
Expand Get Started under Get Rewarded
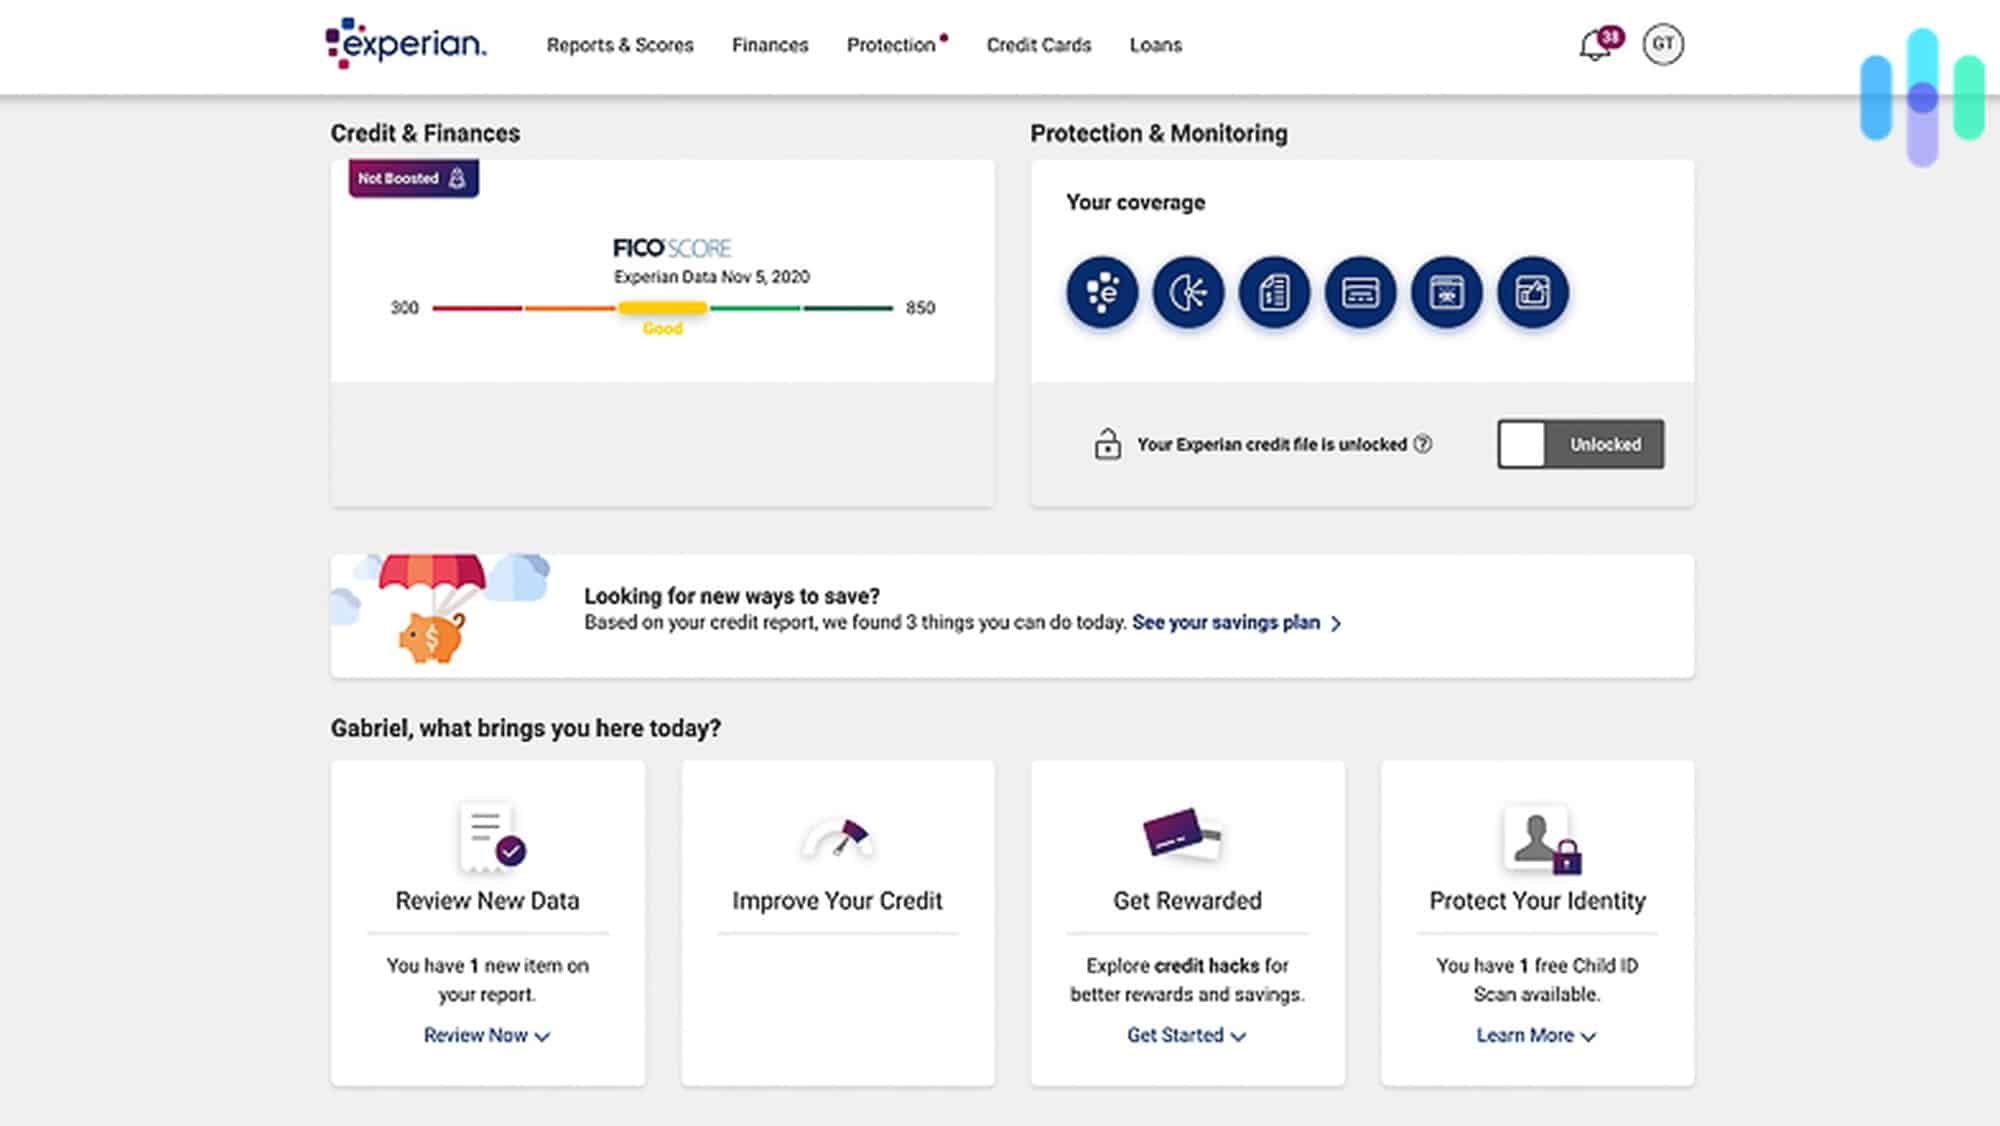[1187, 1035]
